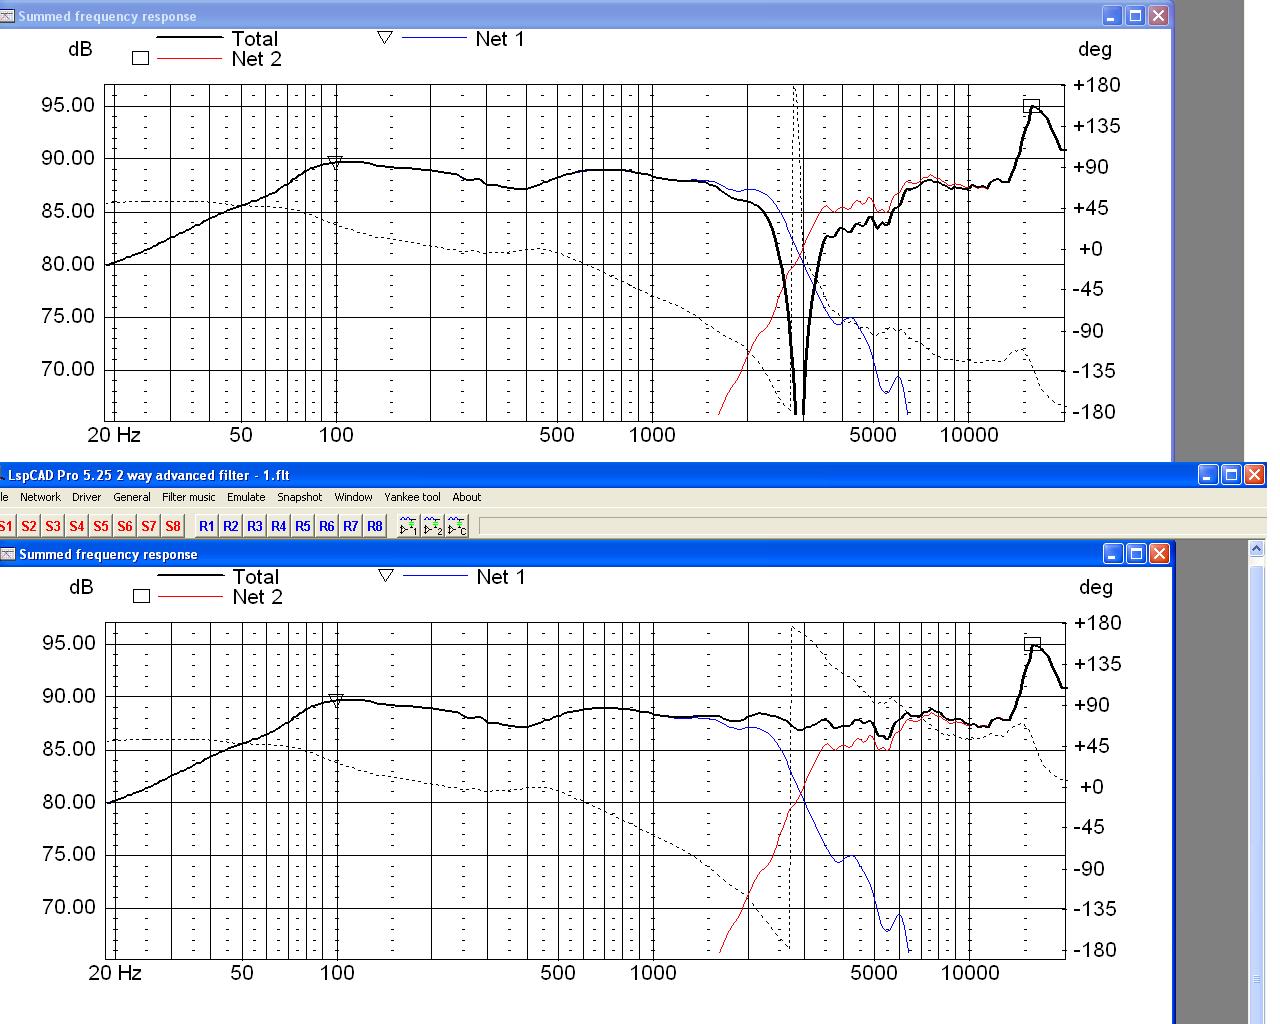This screenshot has width=1280, height=1024.
Task: Select the network 2 filter icon
Action: click(433, 526)
